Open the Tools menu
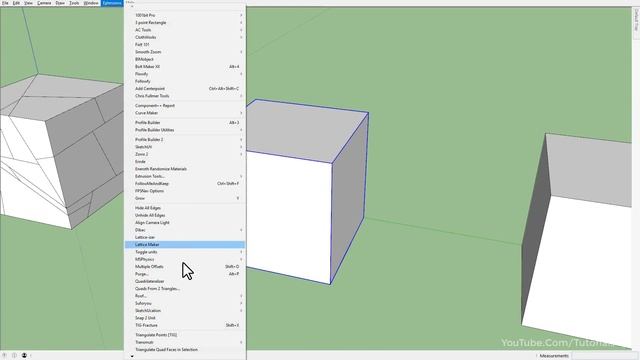Screen dimensions: 640x360 74,3
